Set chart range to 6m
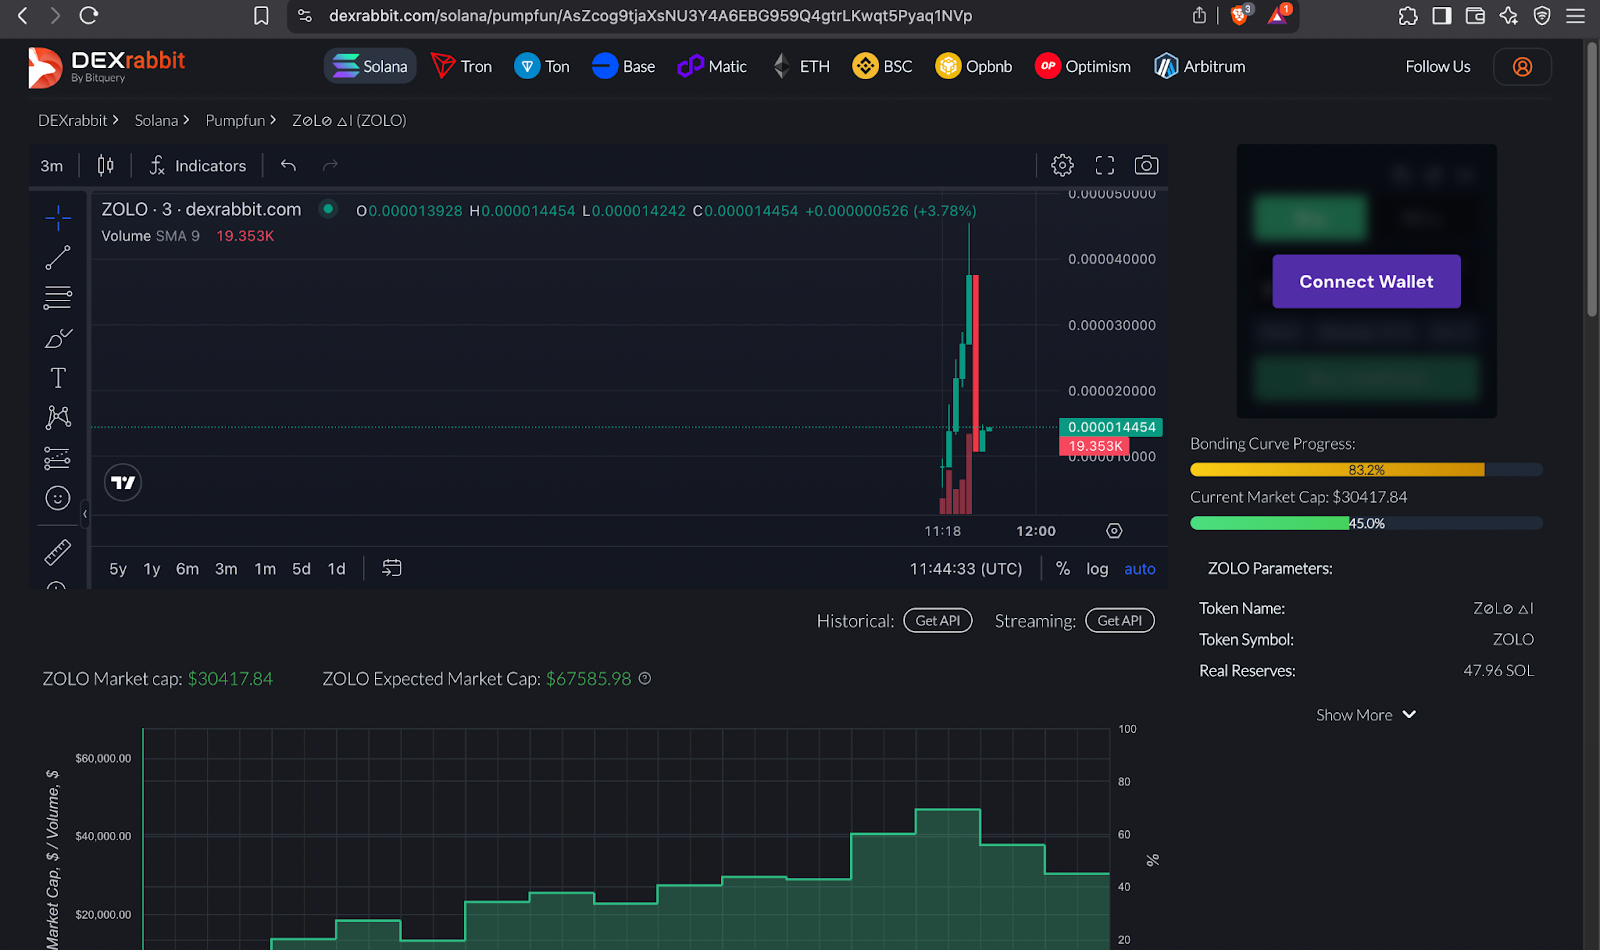This screenshot has height=950, width=1600. 187,569
